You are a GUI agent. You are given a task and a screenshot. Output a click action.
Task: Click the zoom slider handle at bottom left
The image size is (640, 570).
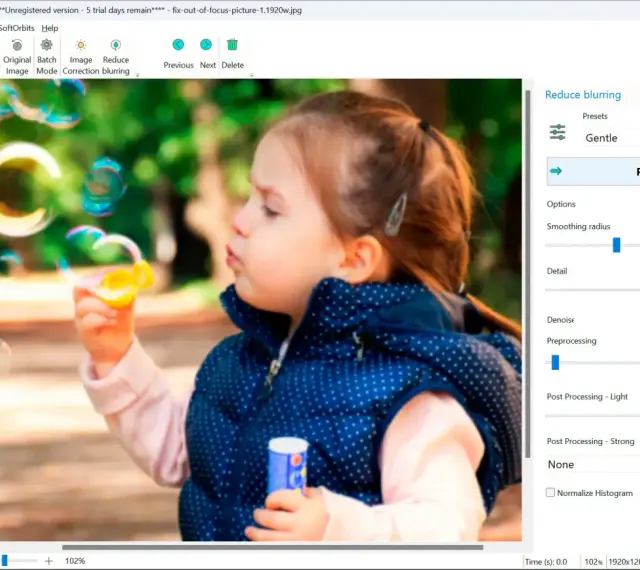pyautogui.click(x=4, y=561)
